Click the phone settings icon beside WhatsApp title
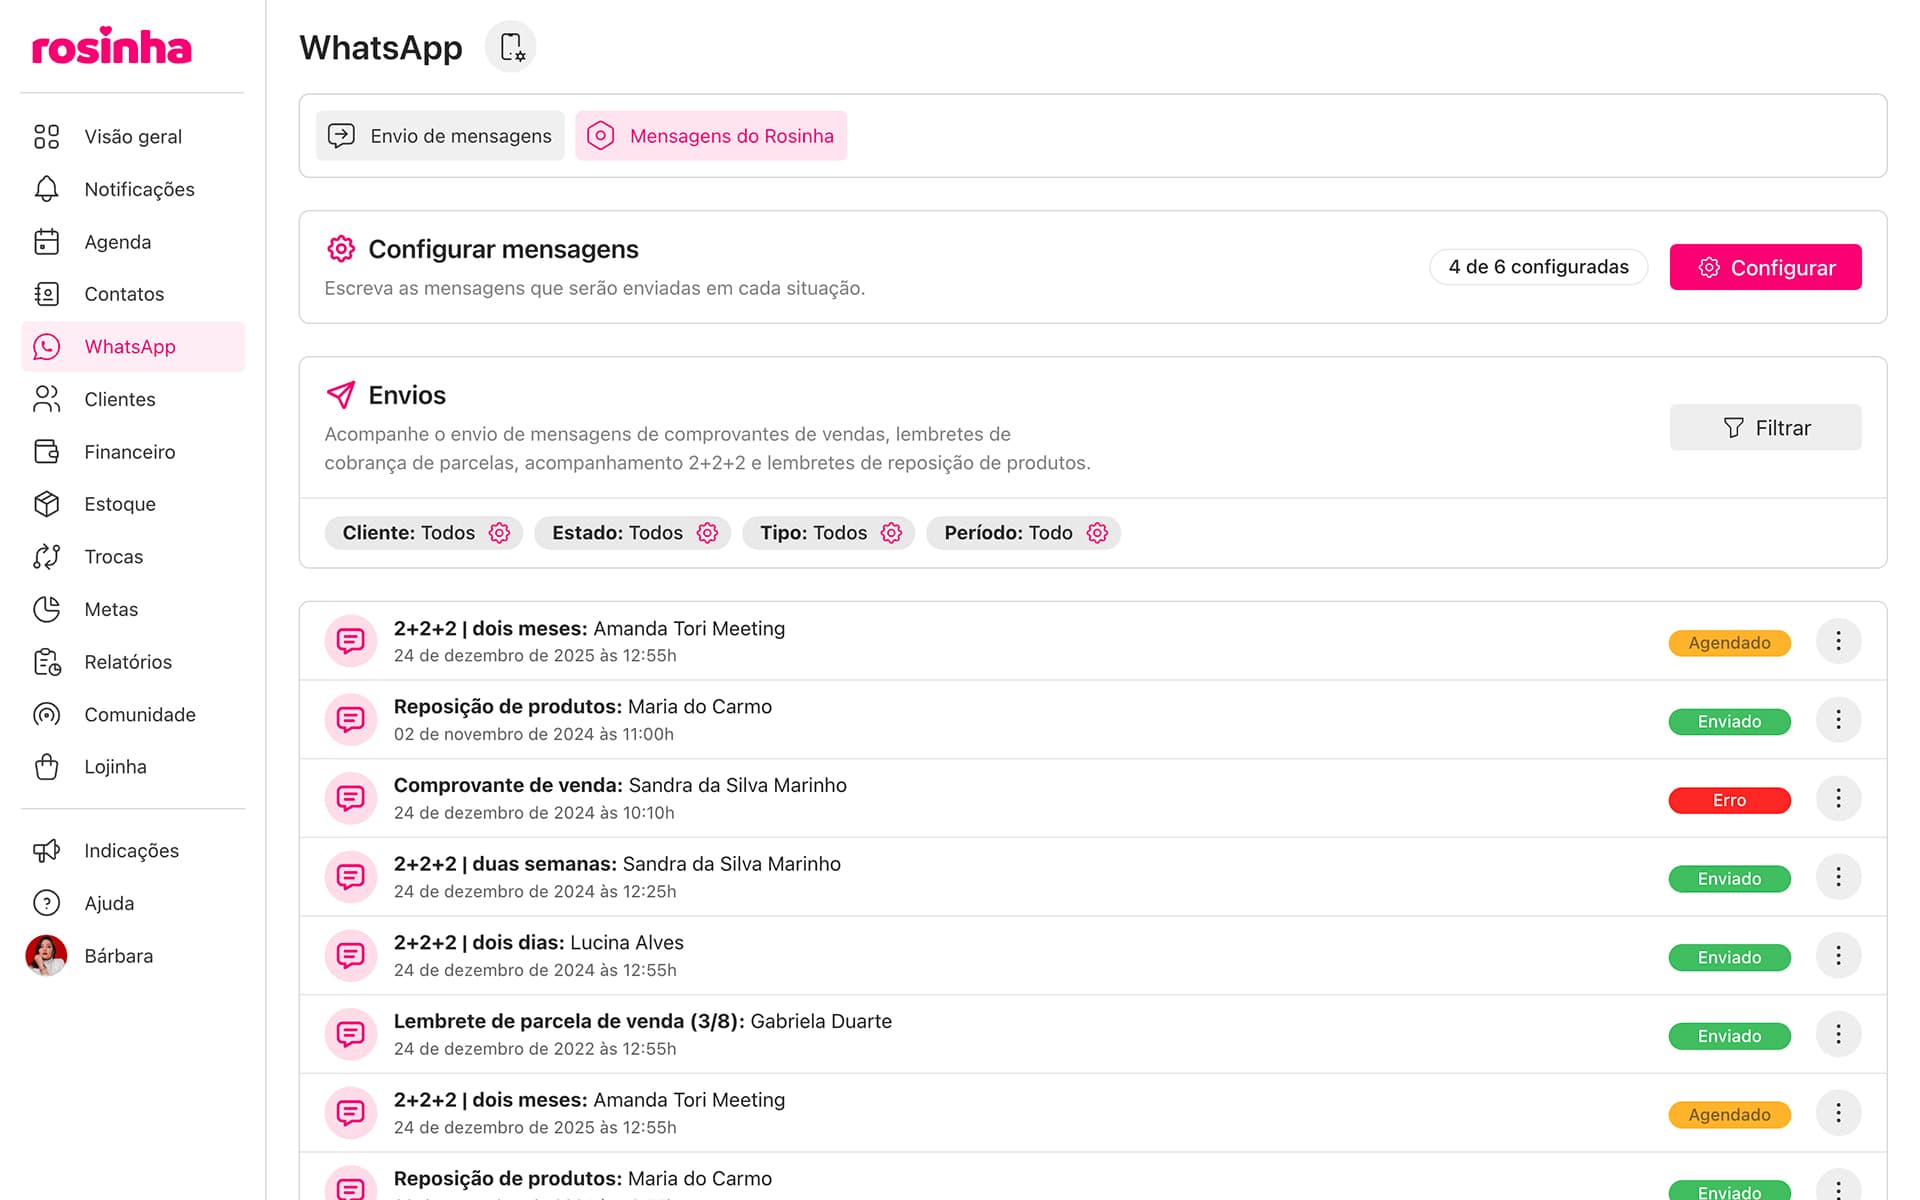1920x1200 pixels. (x=511, y=47)
